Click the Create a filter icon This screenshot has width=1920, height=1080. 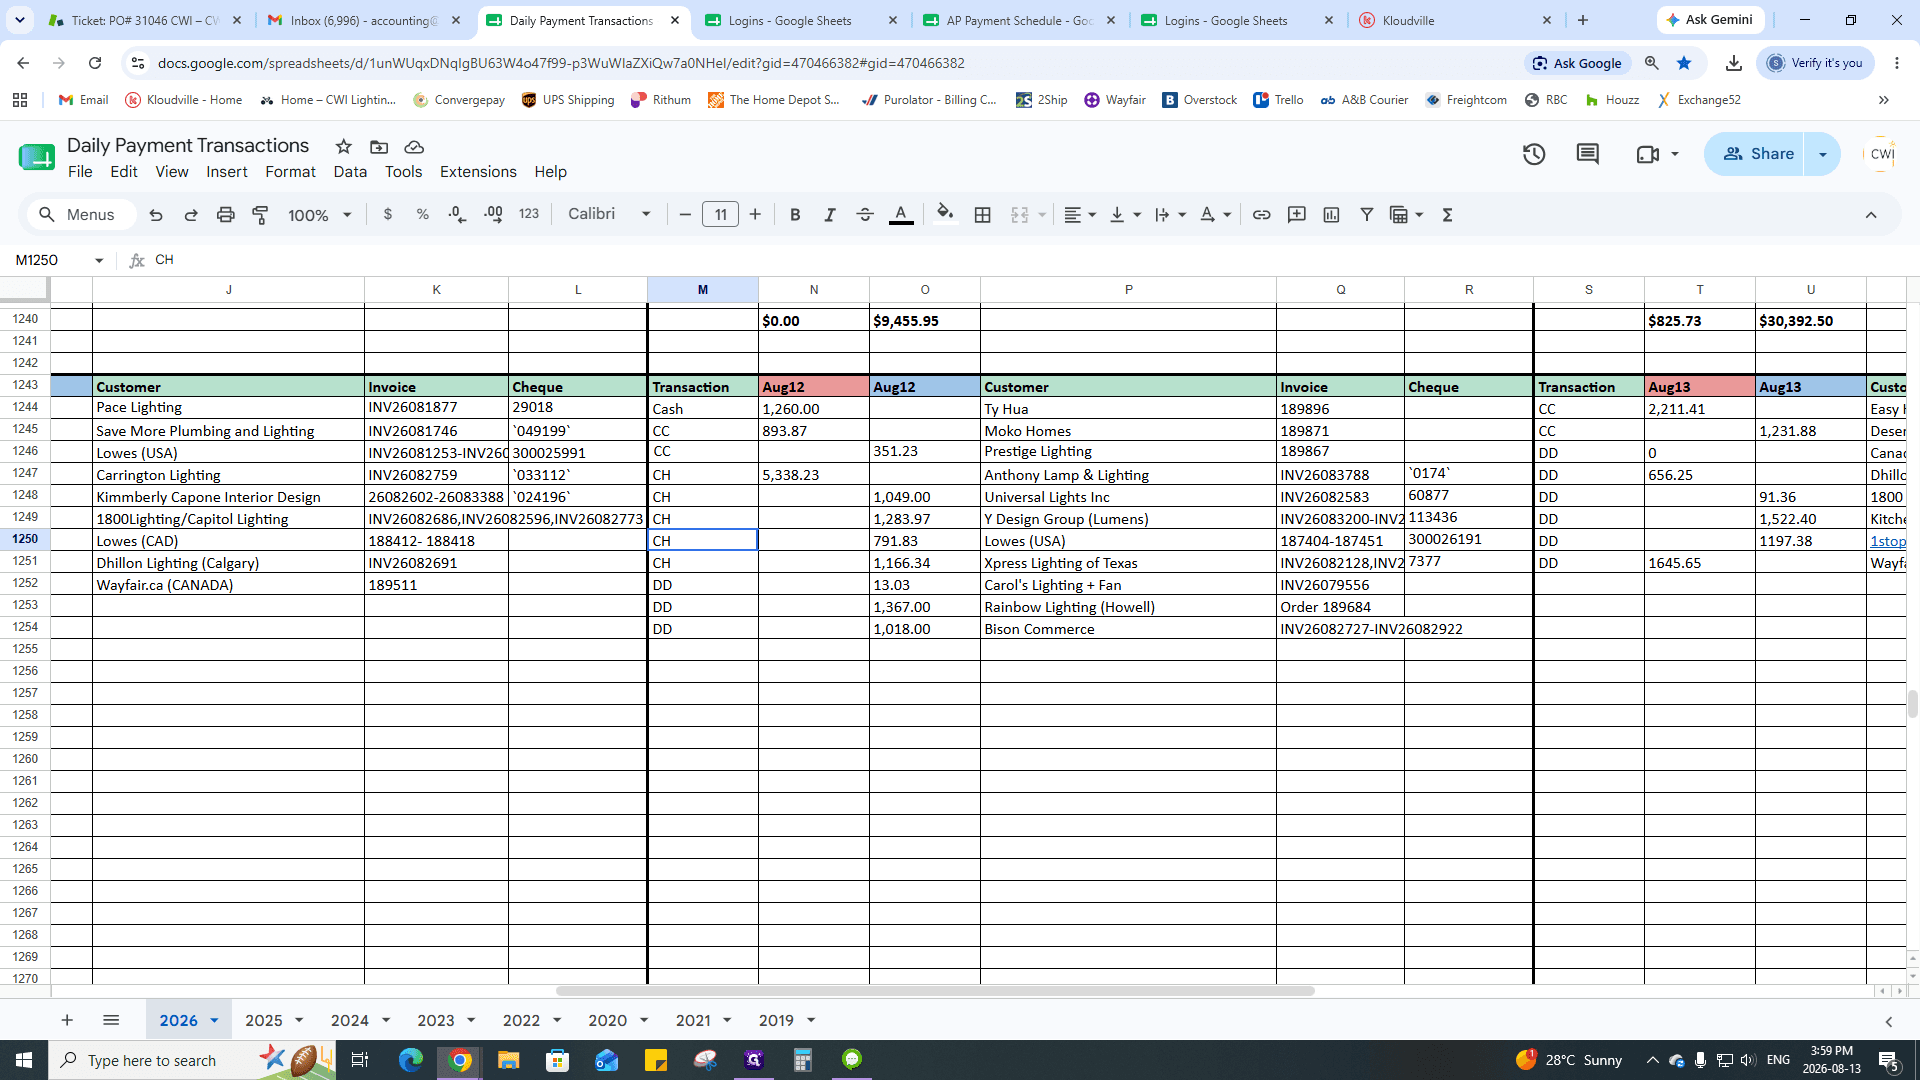point(1366,215)
